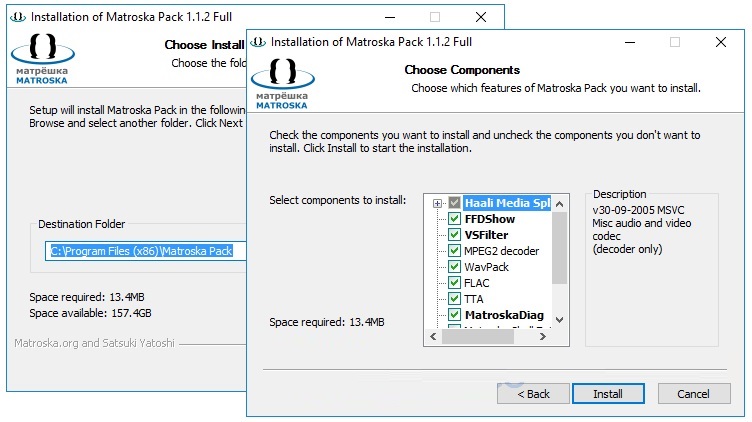Cancel the Matroska Pack installation
The image size is (752, 422).
tap(694, 394)
